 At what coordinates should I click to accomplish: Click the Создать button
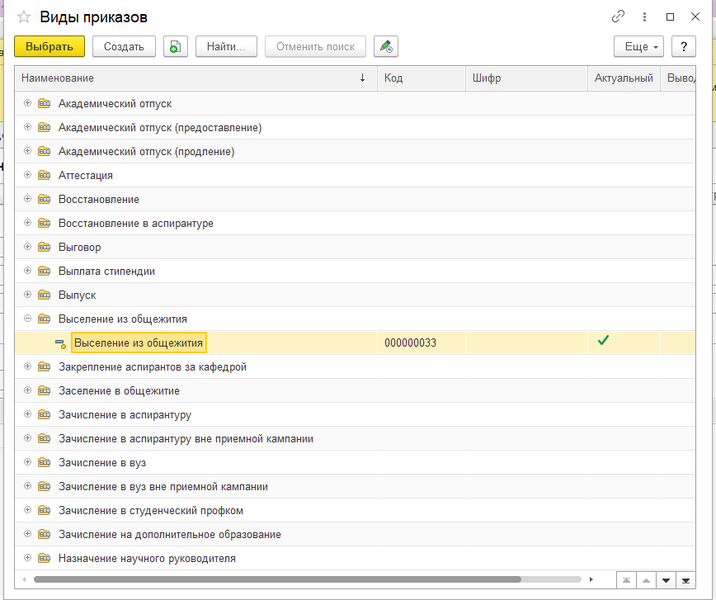[x=124, y=47]
